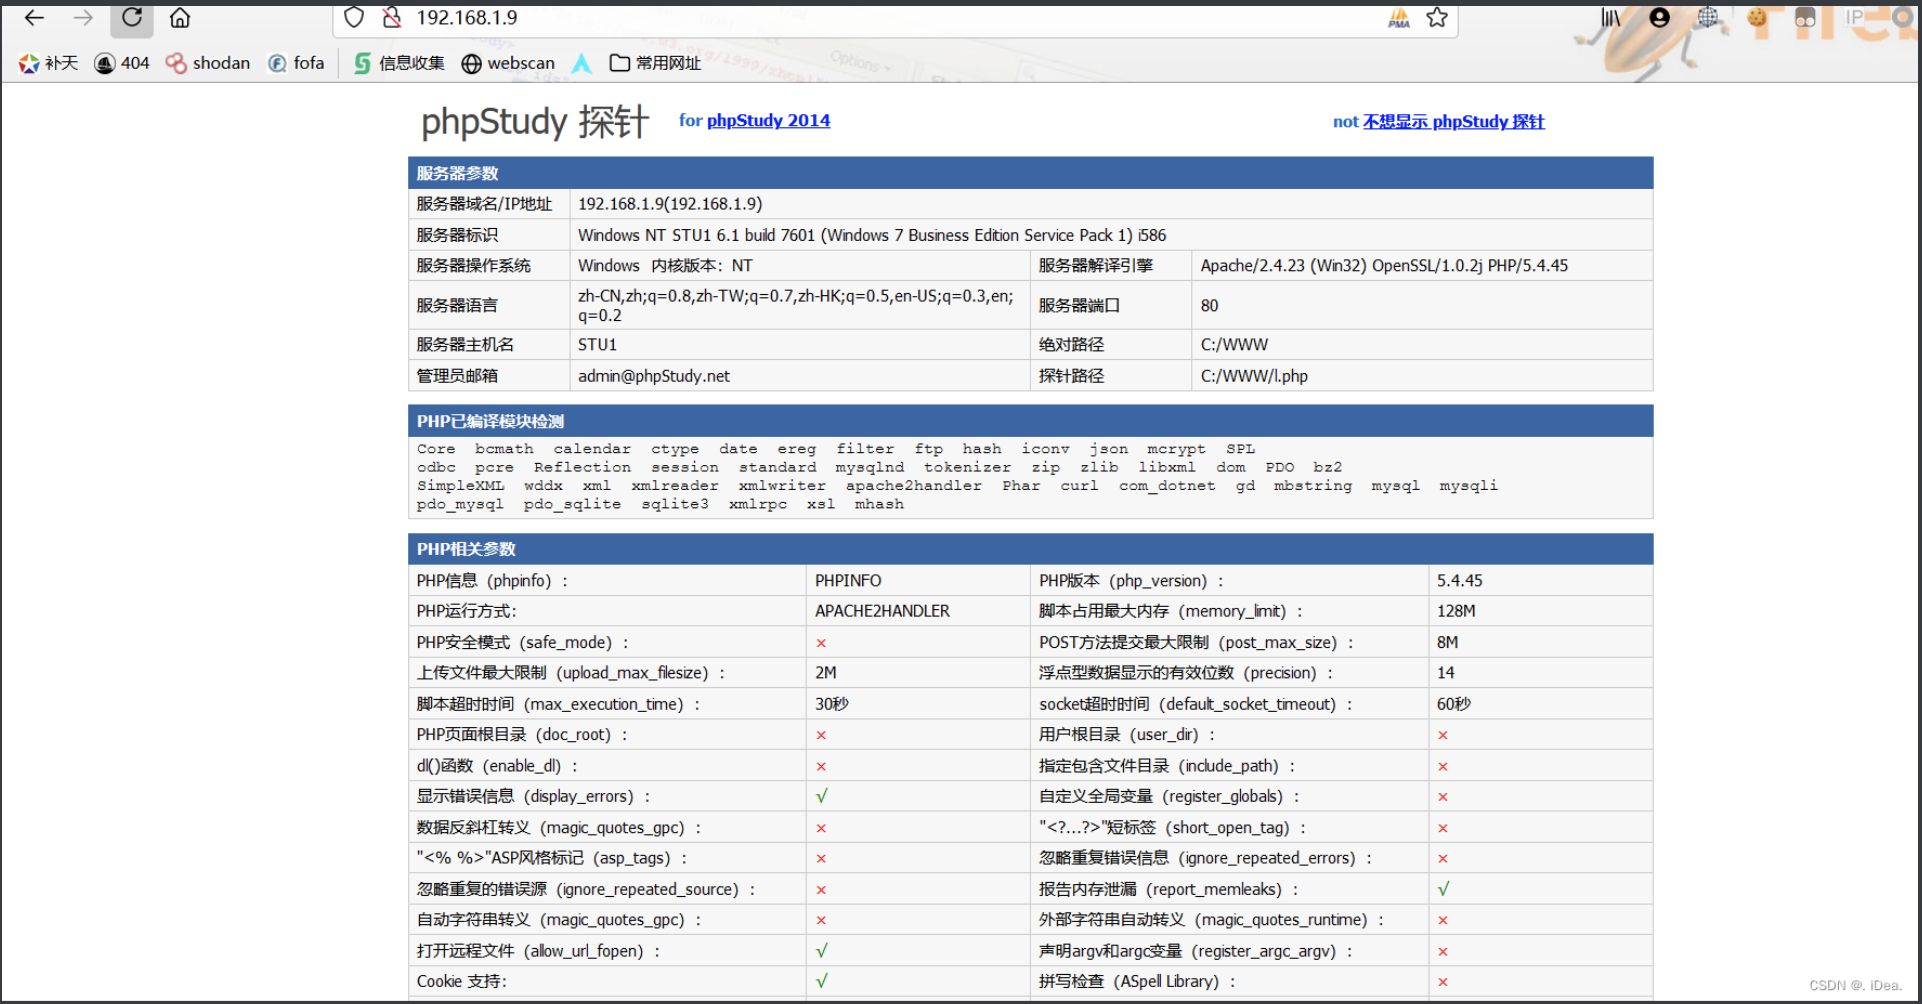Click the hostname value STU1
The width and height of the screenshot is (1922, 1004).
[x=597, y=345]
